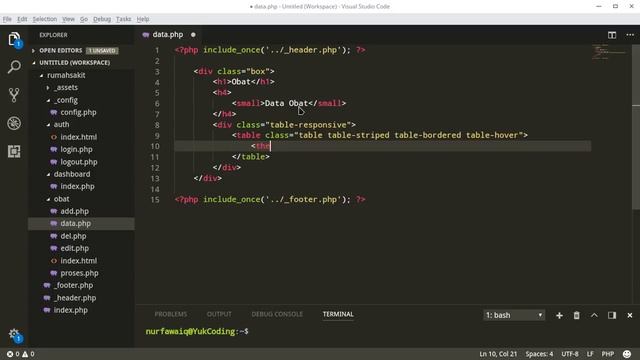Open the Debug menu
Screen dimensions: 640x360
click(x=102, y=19)
